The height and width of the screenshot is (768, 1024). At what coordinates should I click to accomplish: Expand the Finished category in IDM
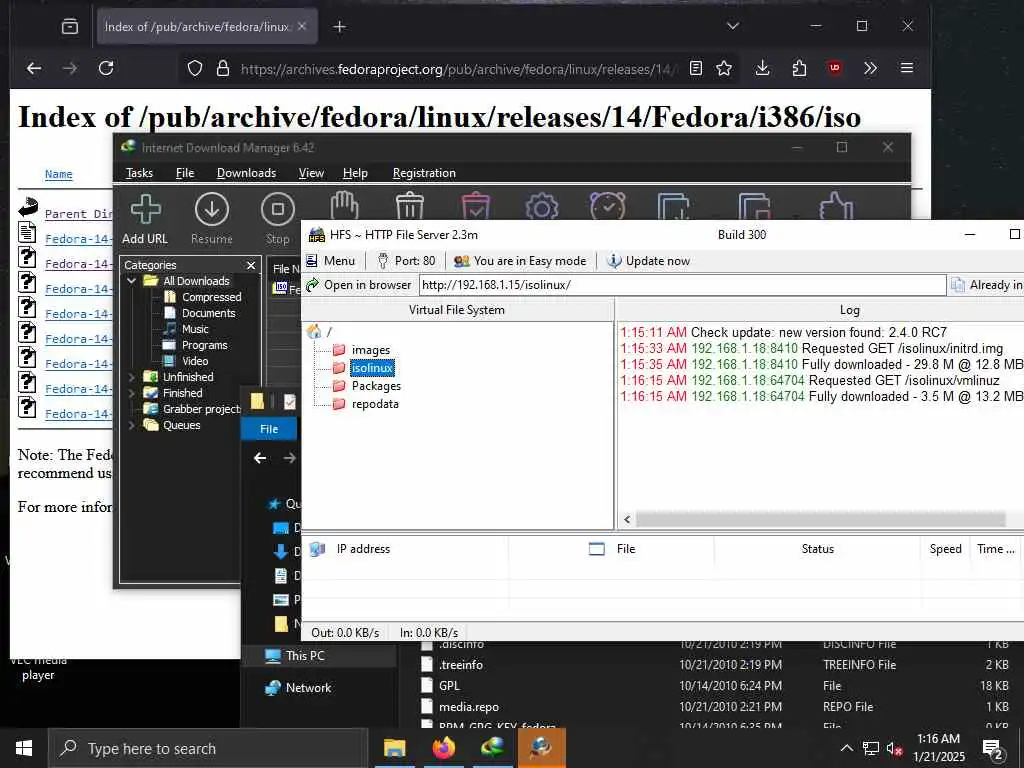131,393
